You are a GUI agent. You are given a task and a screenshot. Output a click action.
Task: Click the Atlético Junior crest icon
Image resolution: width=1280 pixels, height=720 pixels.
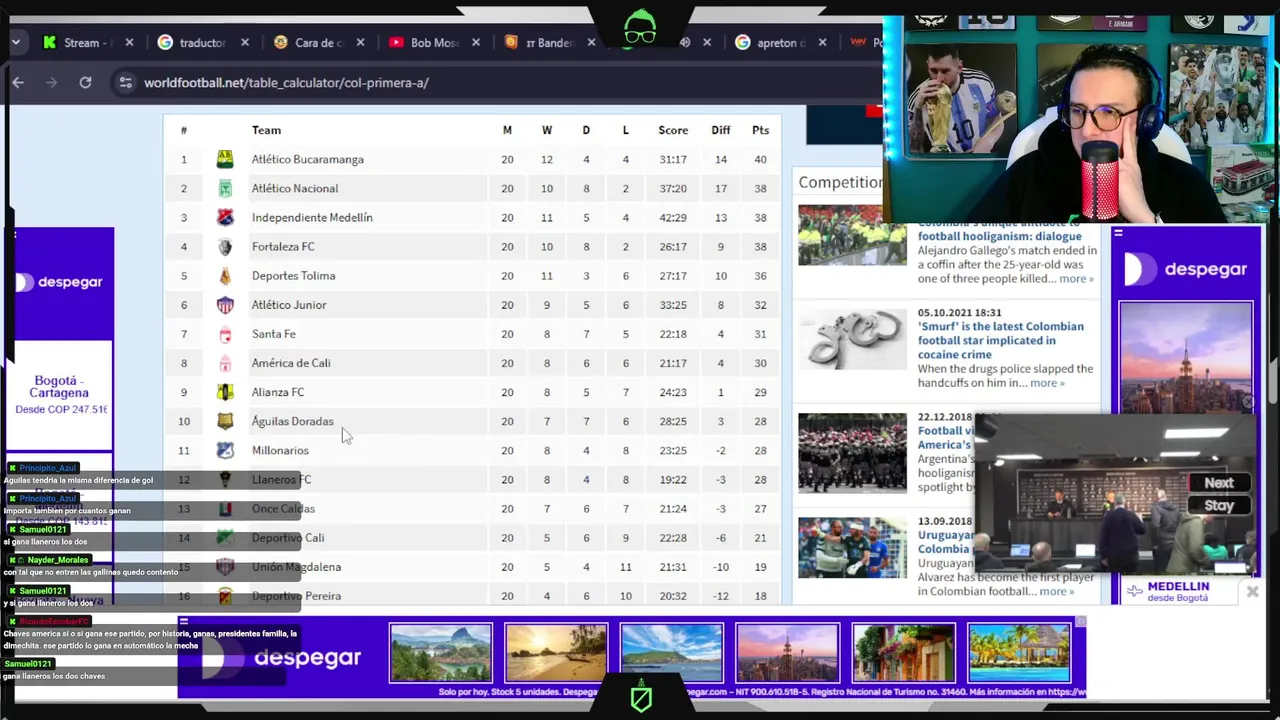point(225,305)
